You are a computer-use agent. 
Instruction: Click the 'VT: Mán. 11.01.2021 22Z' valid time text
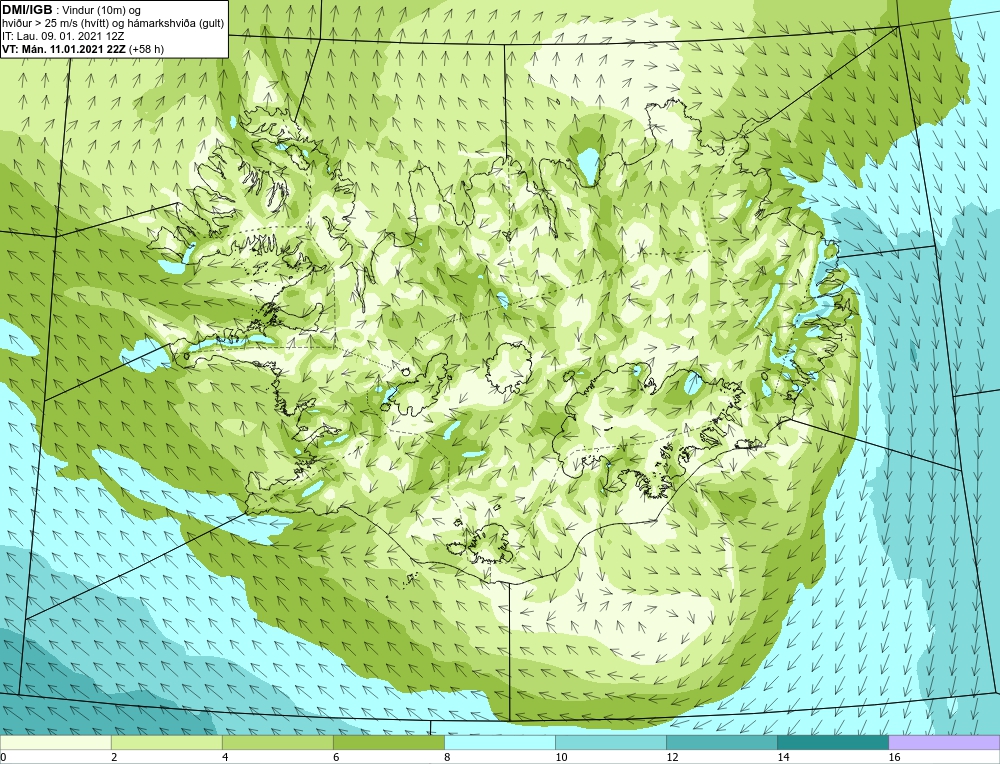(x=64, y=49)
